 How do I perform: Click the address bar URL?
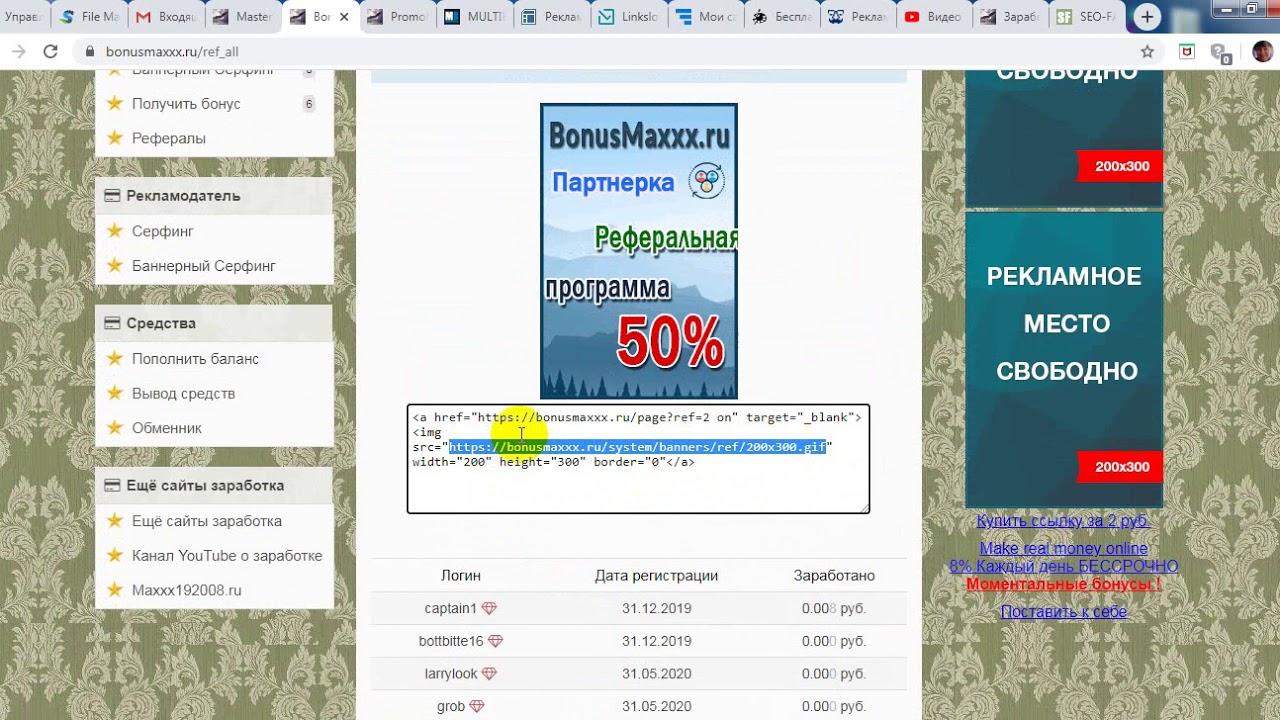click(172, 52)
